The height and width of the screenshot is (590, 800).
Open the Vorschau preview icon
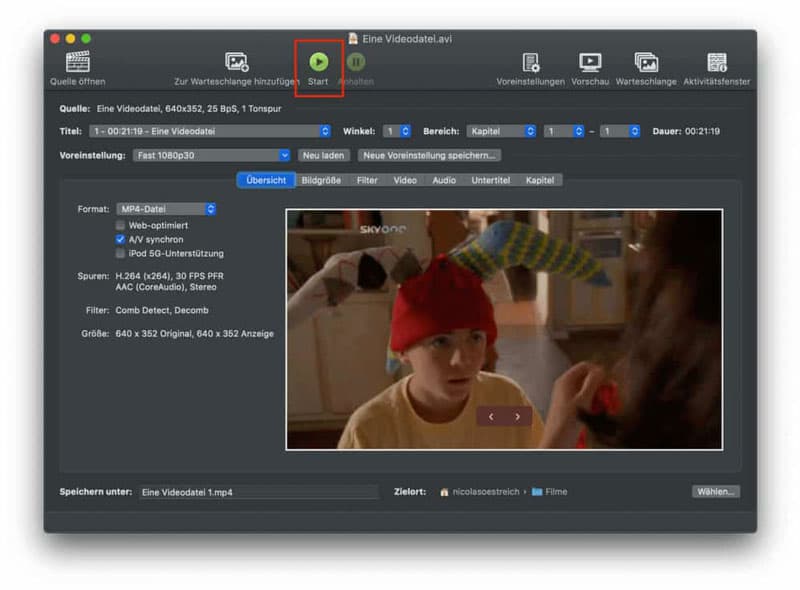[x=590, y=62]
